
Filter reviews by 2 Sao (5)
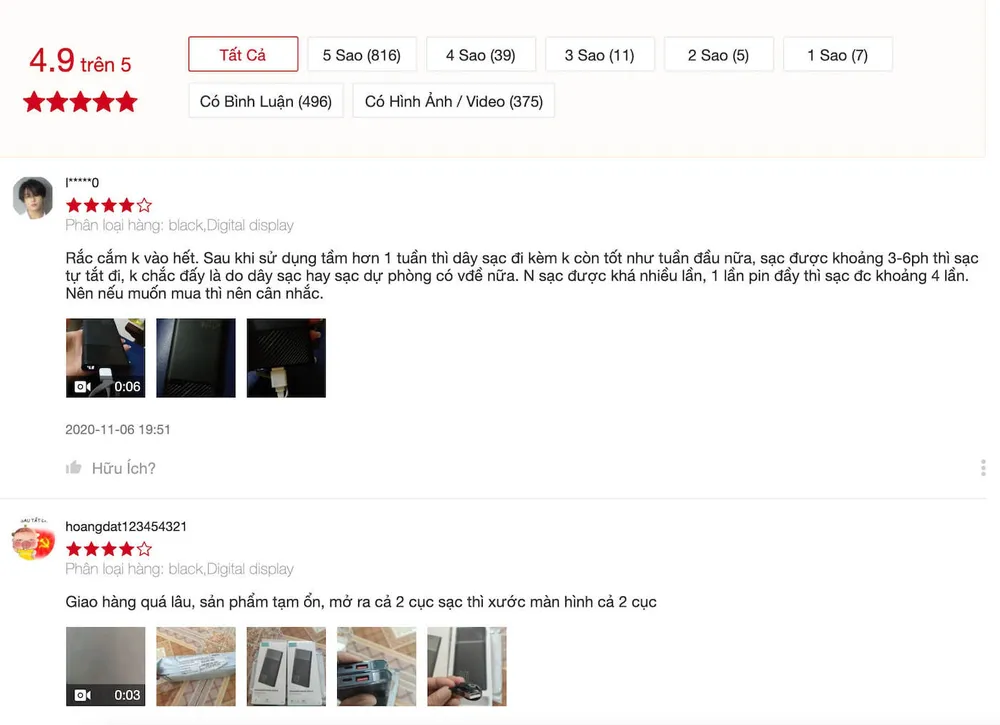click(719, 55)
